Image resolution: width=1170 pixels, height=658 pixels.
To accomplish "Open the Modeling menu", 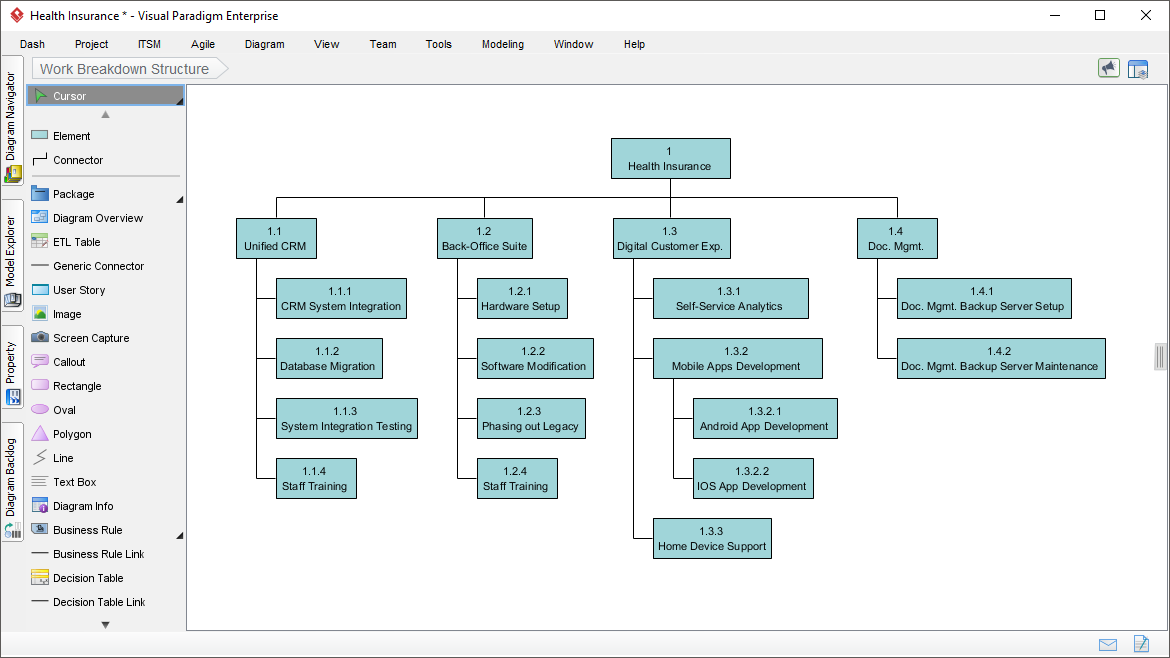I will click(502, 44).
